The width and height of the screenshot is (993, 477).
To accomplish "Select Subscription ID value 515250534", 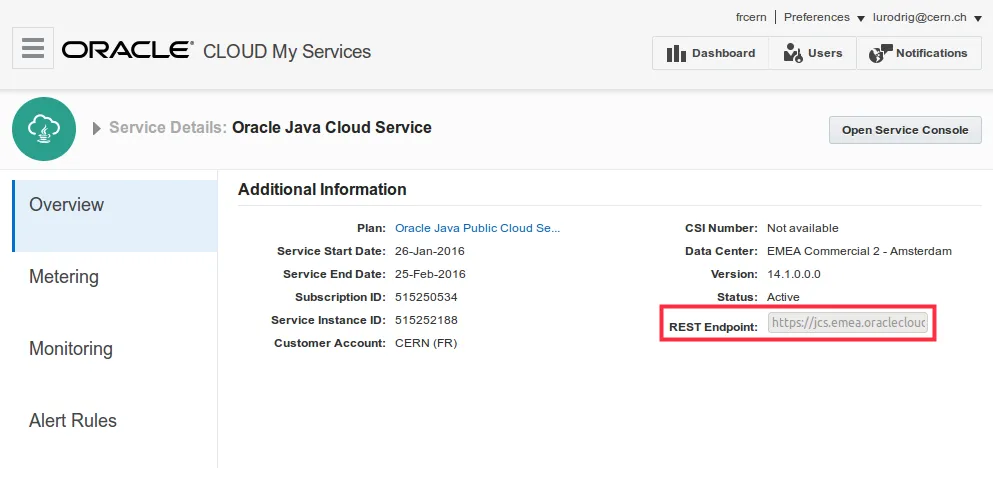I will pos(426,297).
